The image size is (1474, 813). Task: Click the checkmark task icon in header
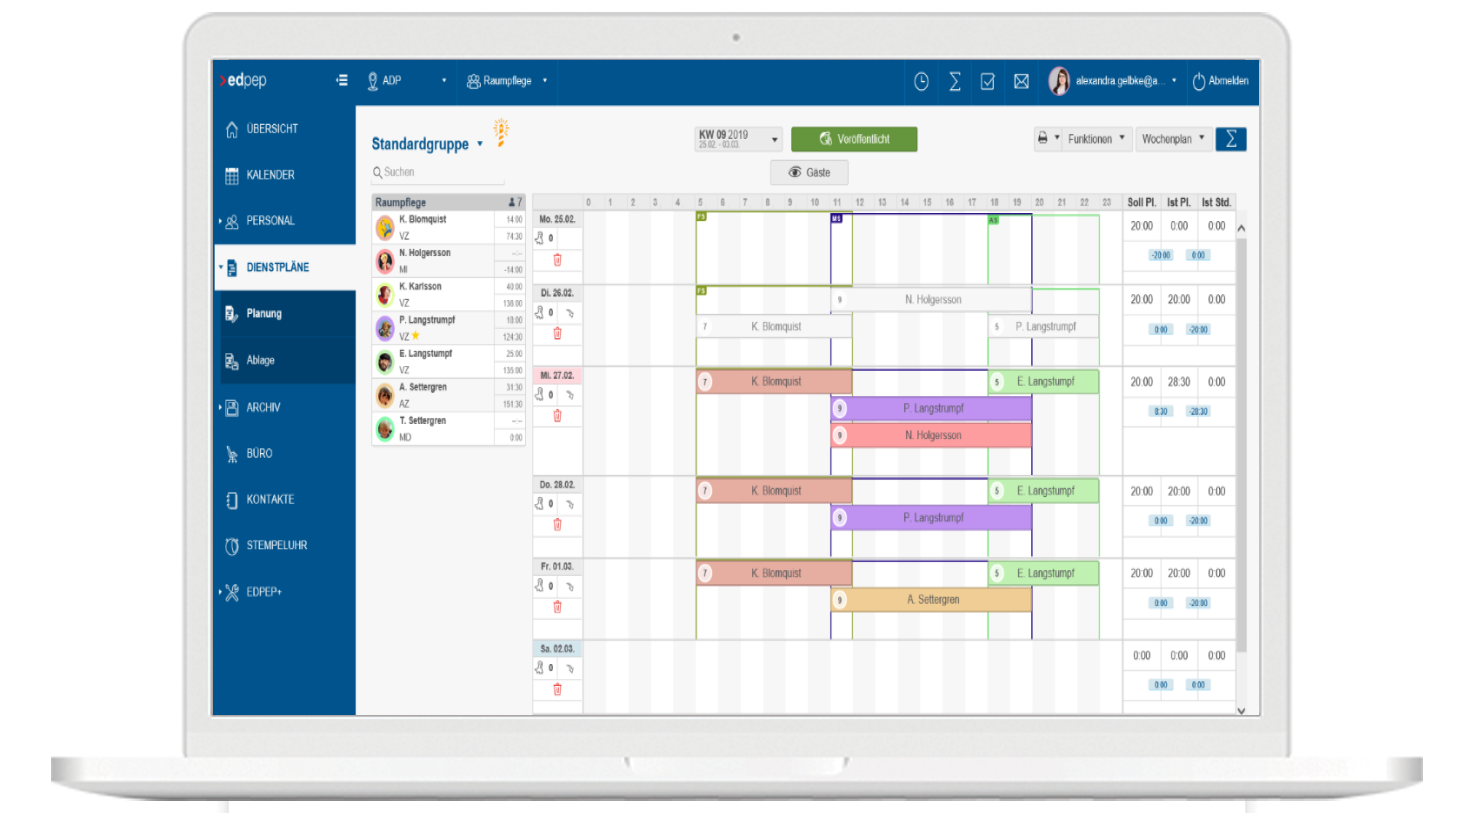tap(987, 82)
